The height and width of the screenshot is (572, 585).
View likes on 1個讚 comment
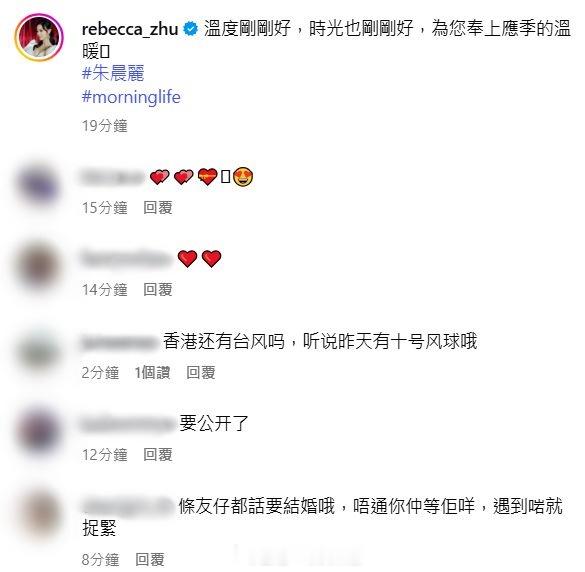(x=152, y=372)
